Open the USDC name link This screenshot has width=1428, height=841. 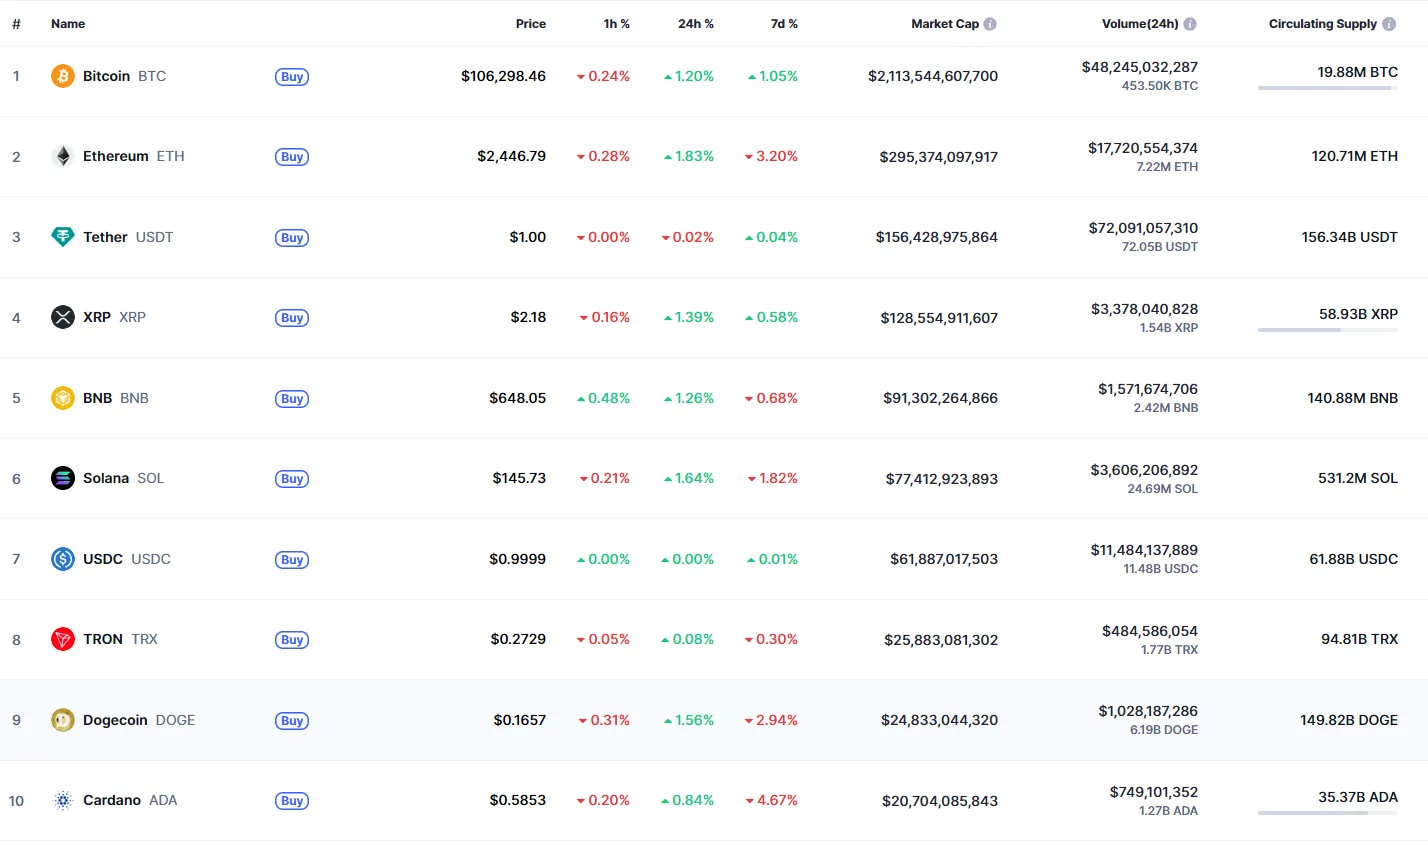tap(127, 559)
